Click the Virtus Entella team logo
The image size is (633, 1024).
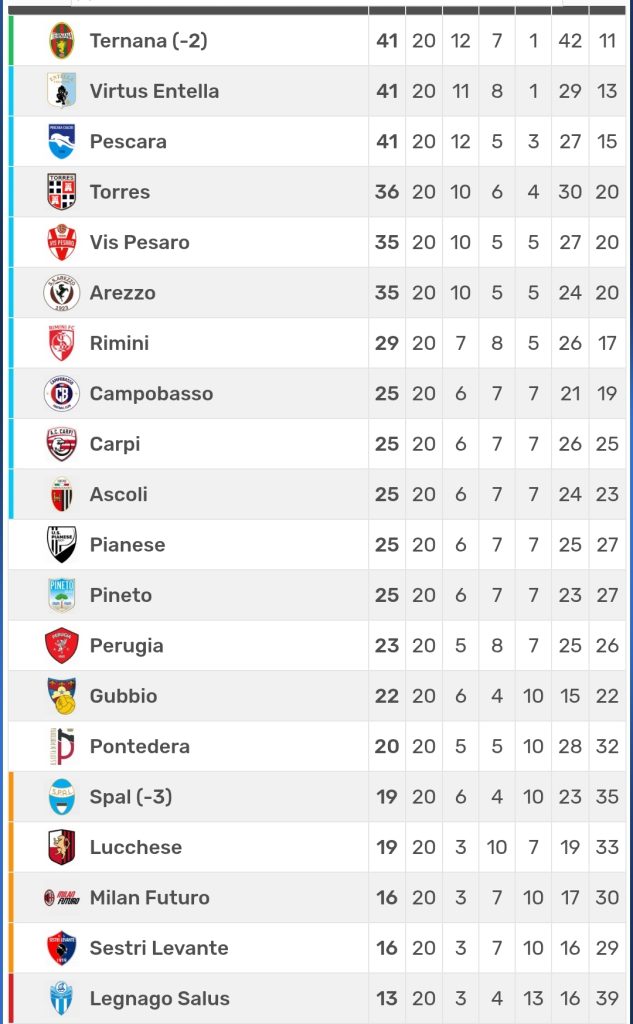point(62,91)
